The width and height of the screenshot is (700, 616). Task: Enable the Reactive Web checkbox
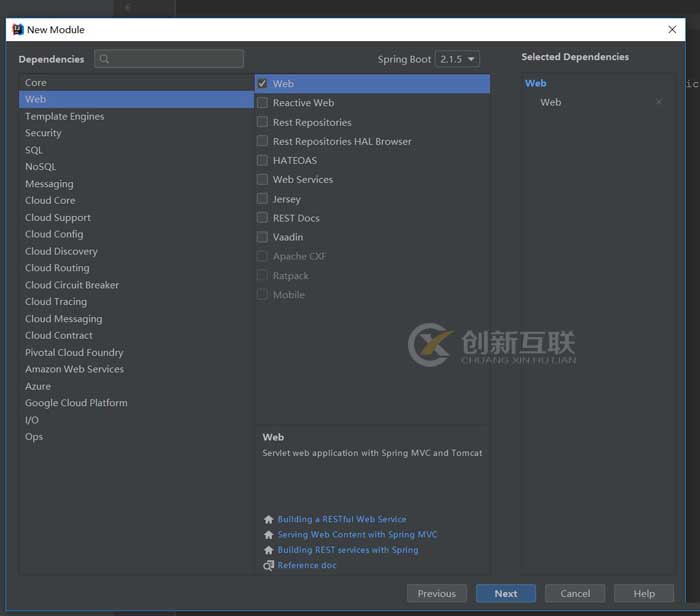[262, 103]
